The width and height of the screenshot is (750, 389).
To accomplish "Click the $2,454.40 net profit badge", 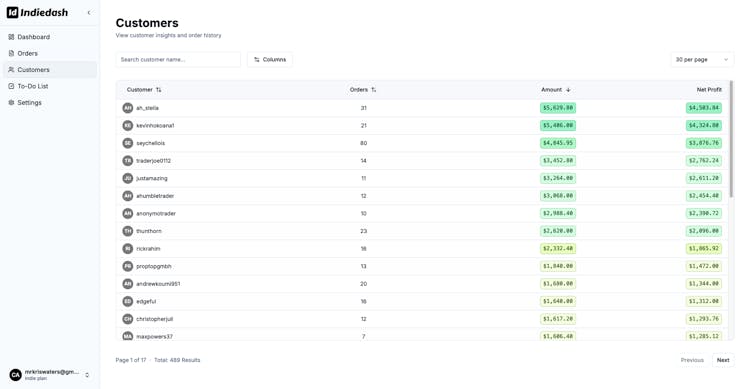I will point(704,196).
